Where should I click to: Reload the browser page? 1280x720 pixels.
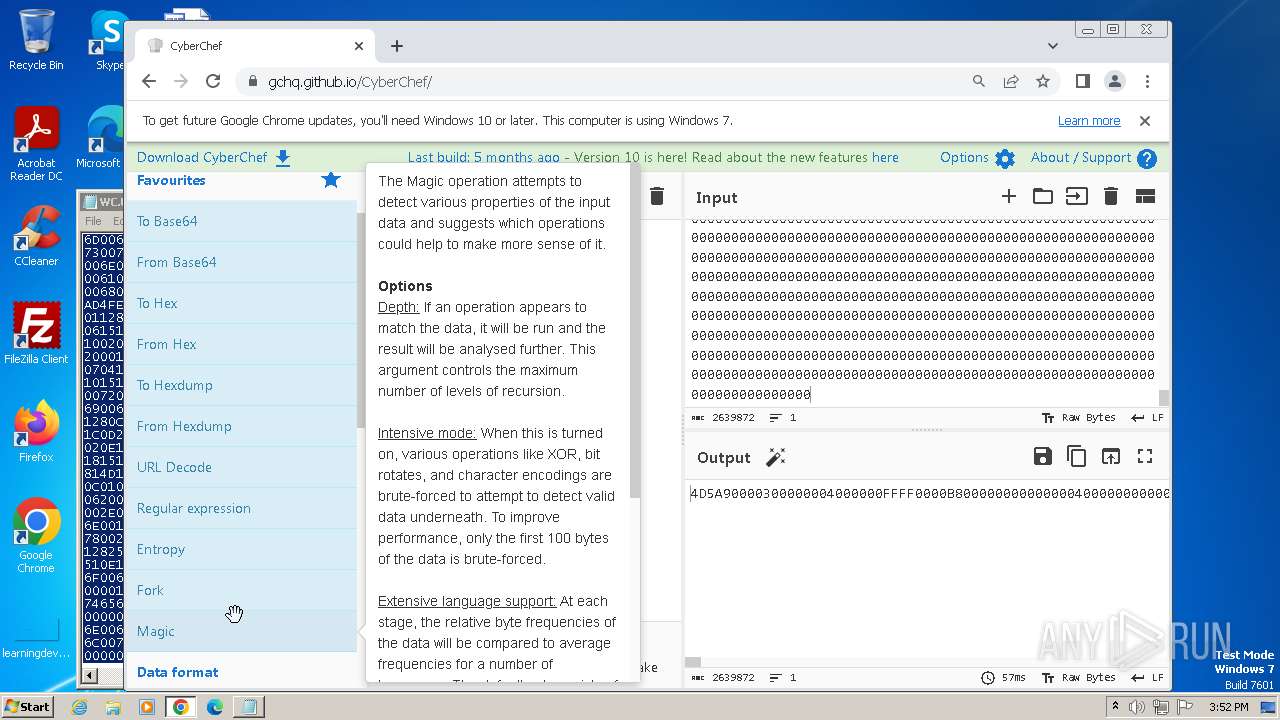pos(213,82)
